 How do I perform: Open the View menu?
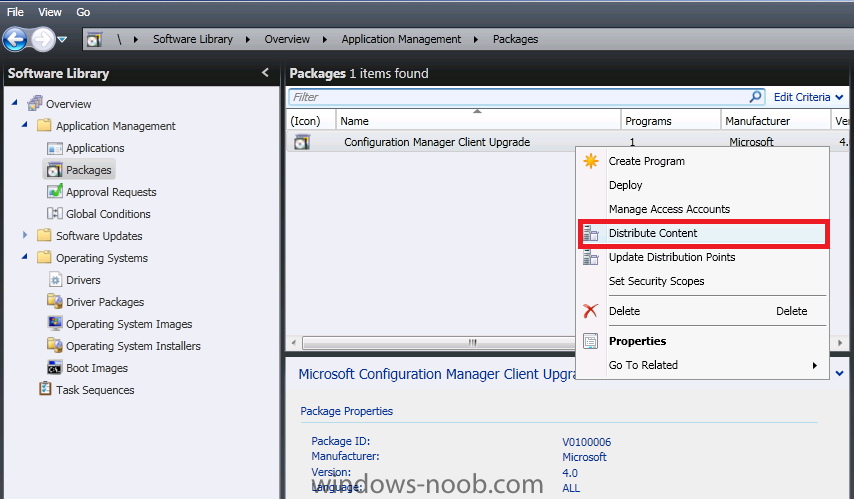point(50,12)
